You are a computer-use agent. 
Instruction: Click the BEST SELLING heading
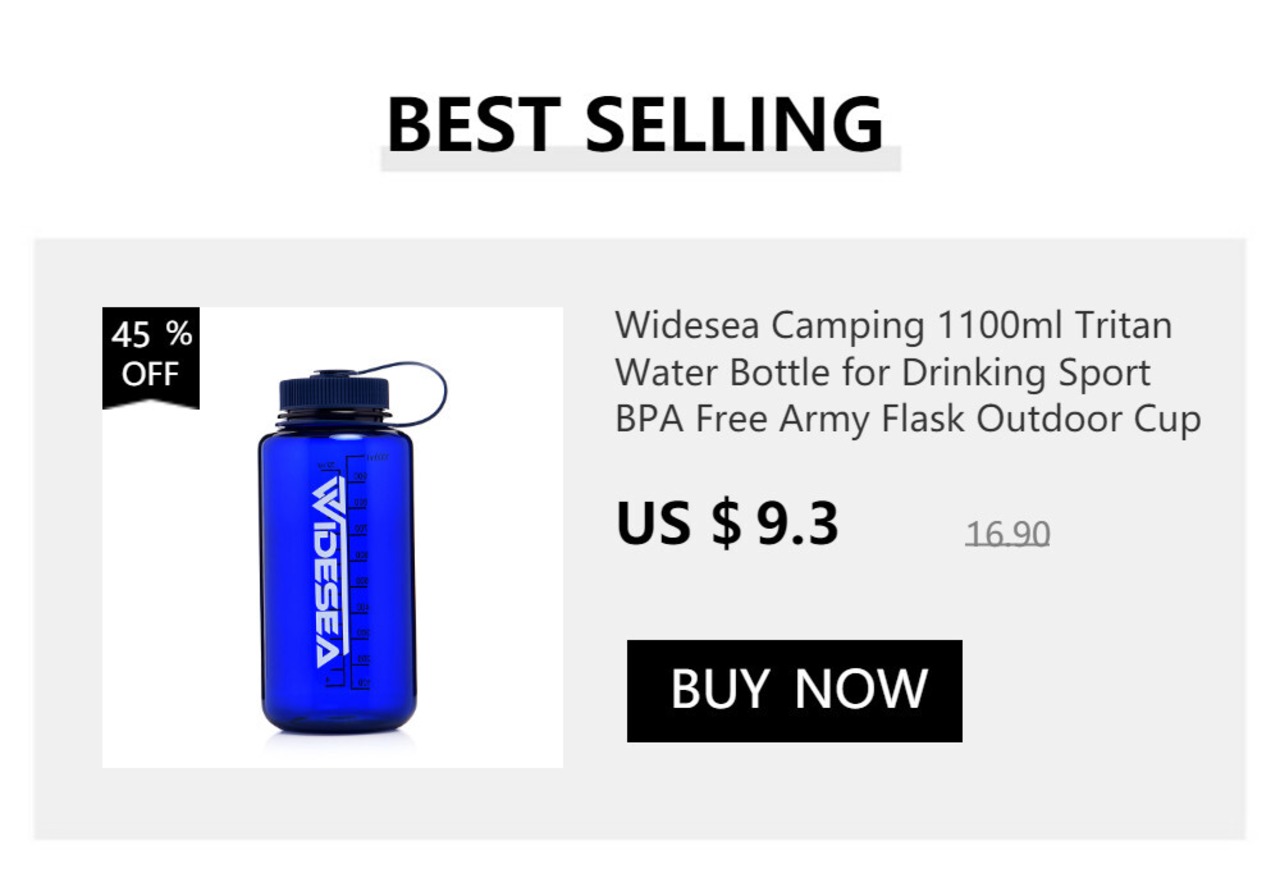point(635,124)
